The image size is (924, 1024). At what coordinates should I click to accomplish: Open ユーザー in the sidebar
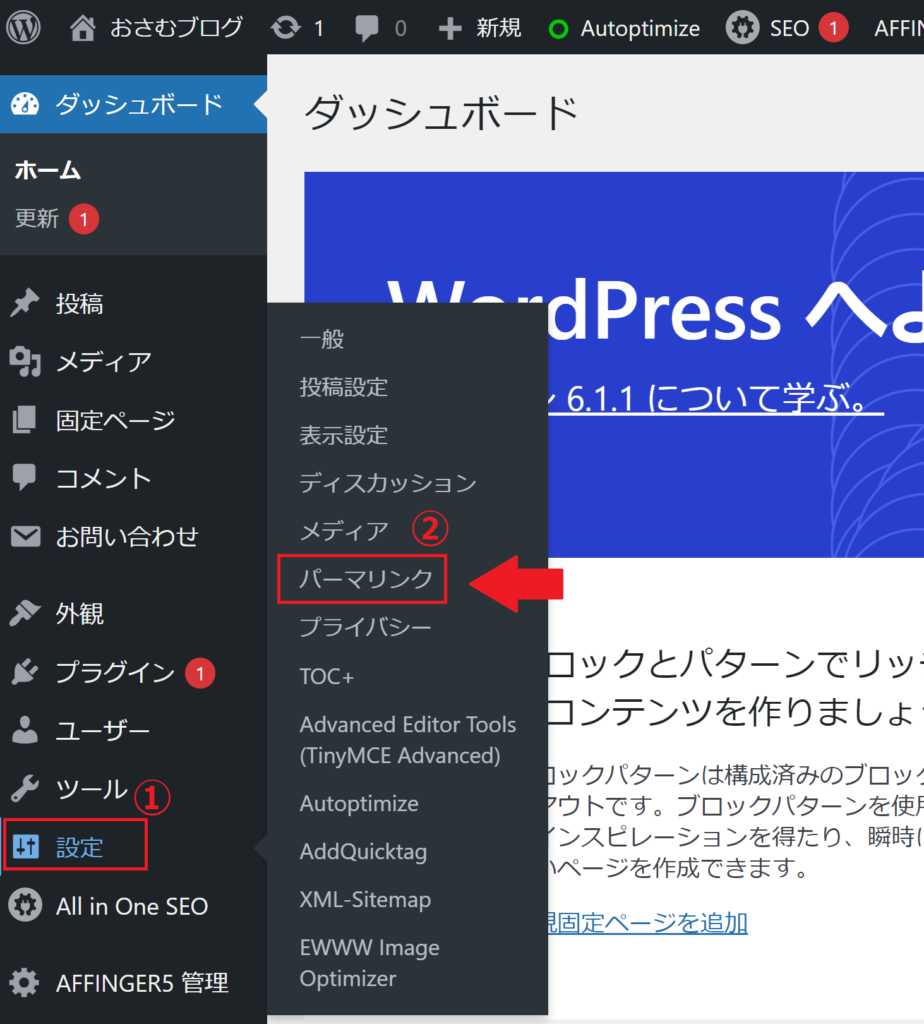(x=103, y=730)
